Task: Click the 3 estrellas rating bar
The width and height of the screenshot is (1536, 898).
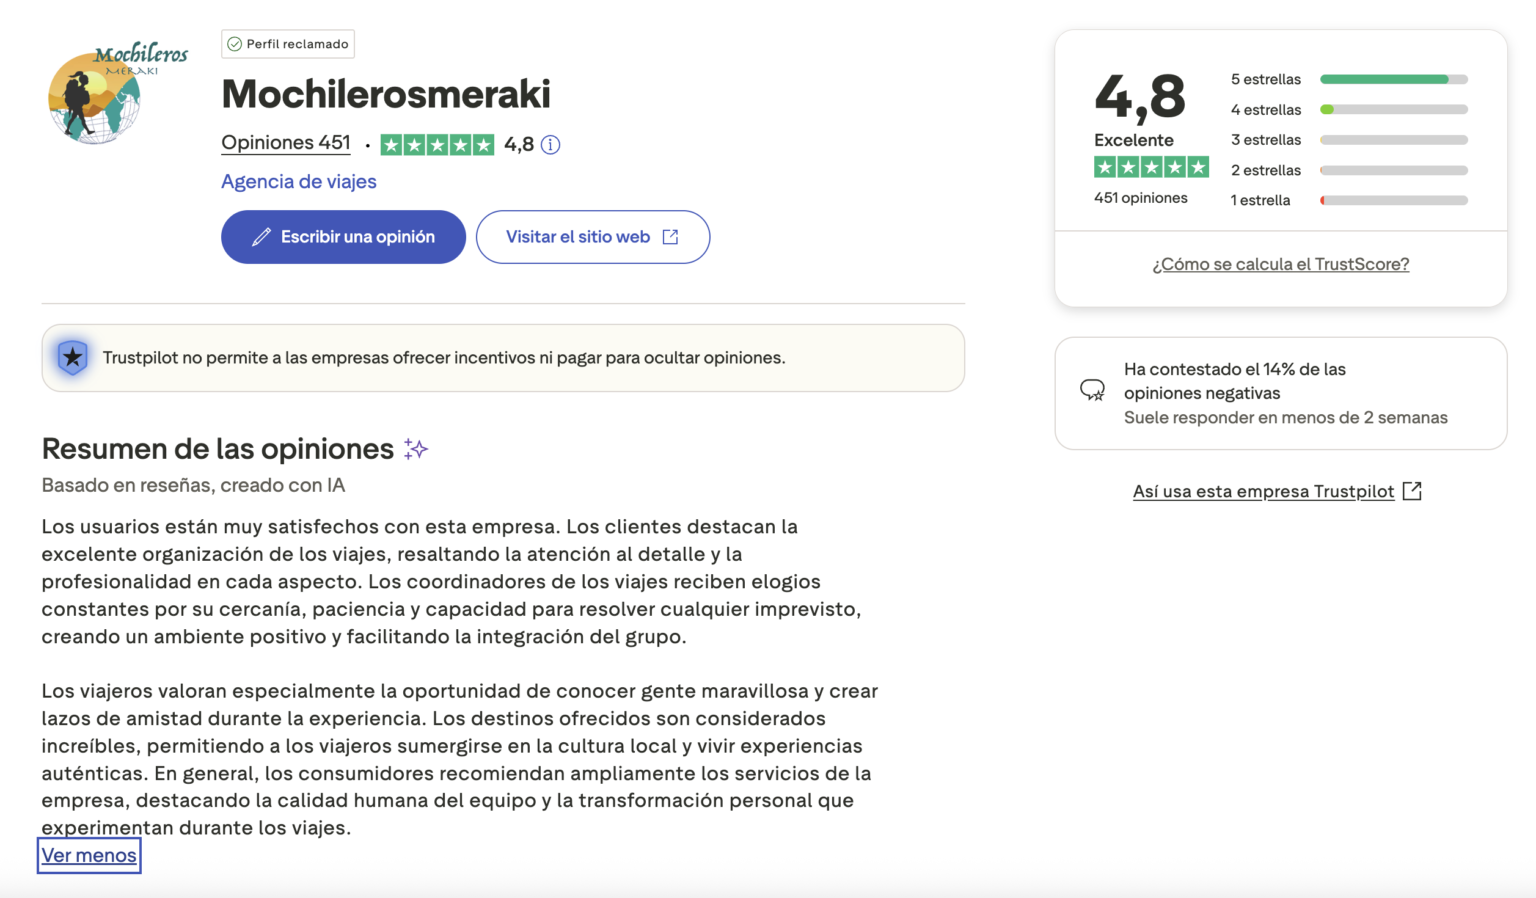Action: 1393,140
